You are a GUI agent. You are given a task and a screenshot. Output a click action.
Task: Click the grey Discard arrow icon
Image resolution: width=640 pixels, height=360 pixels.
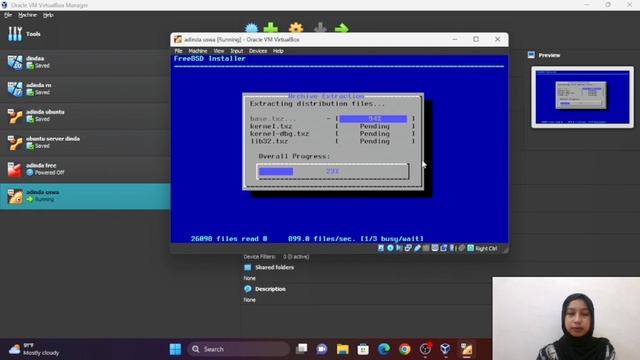pyautogui.click(x=320, y=28)
